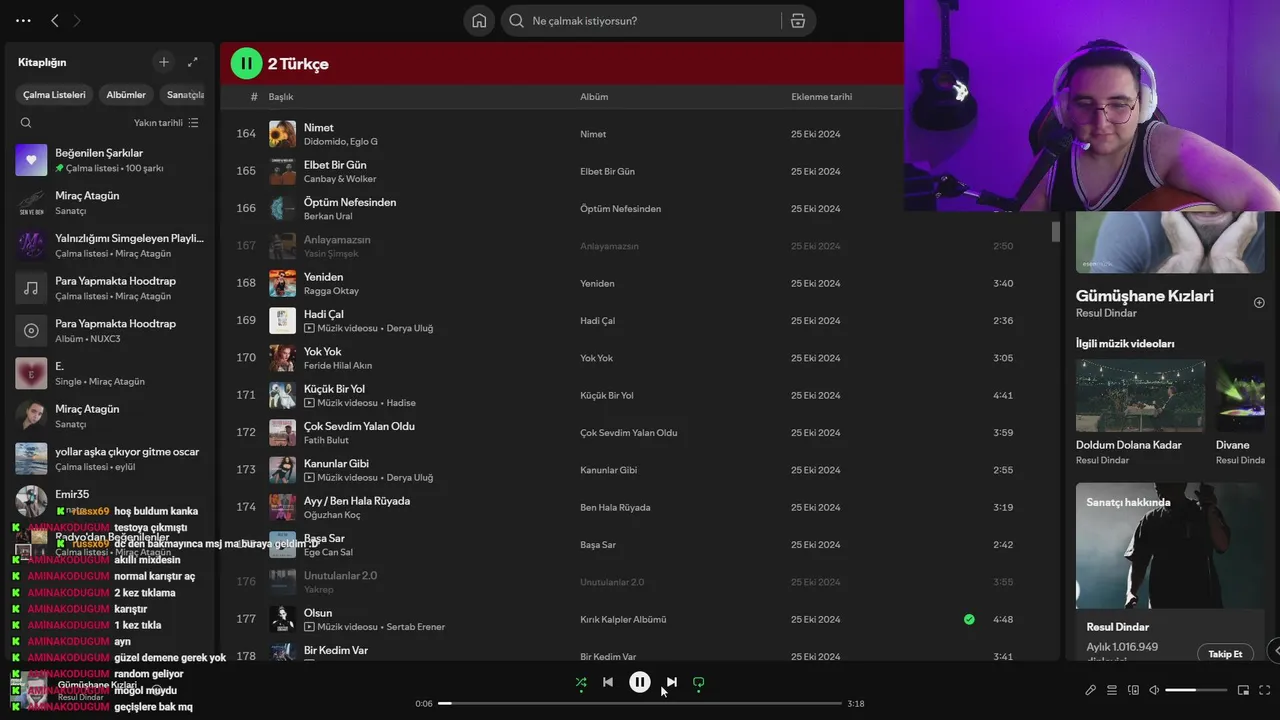Click 'Yok Yok' album cover thumbnail
The image size is (1280, 720).
pyautogui.click(x=282, y=358)
